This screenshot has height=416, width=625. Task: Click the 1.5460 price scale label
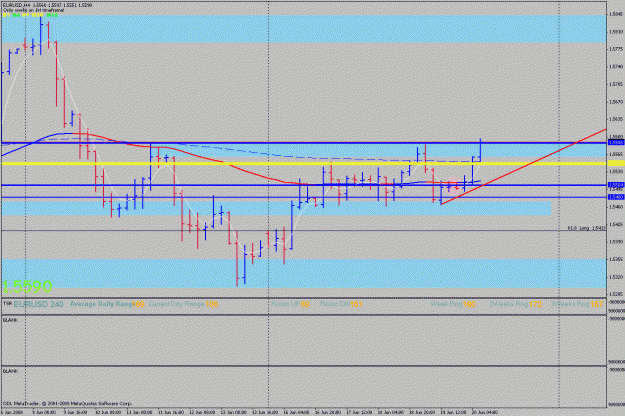tap(616, 206)
